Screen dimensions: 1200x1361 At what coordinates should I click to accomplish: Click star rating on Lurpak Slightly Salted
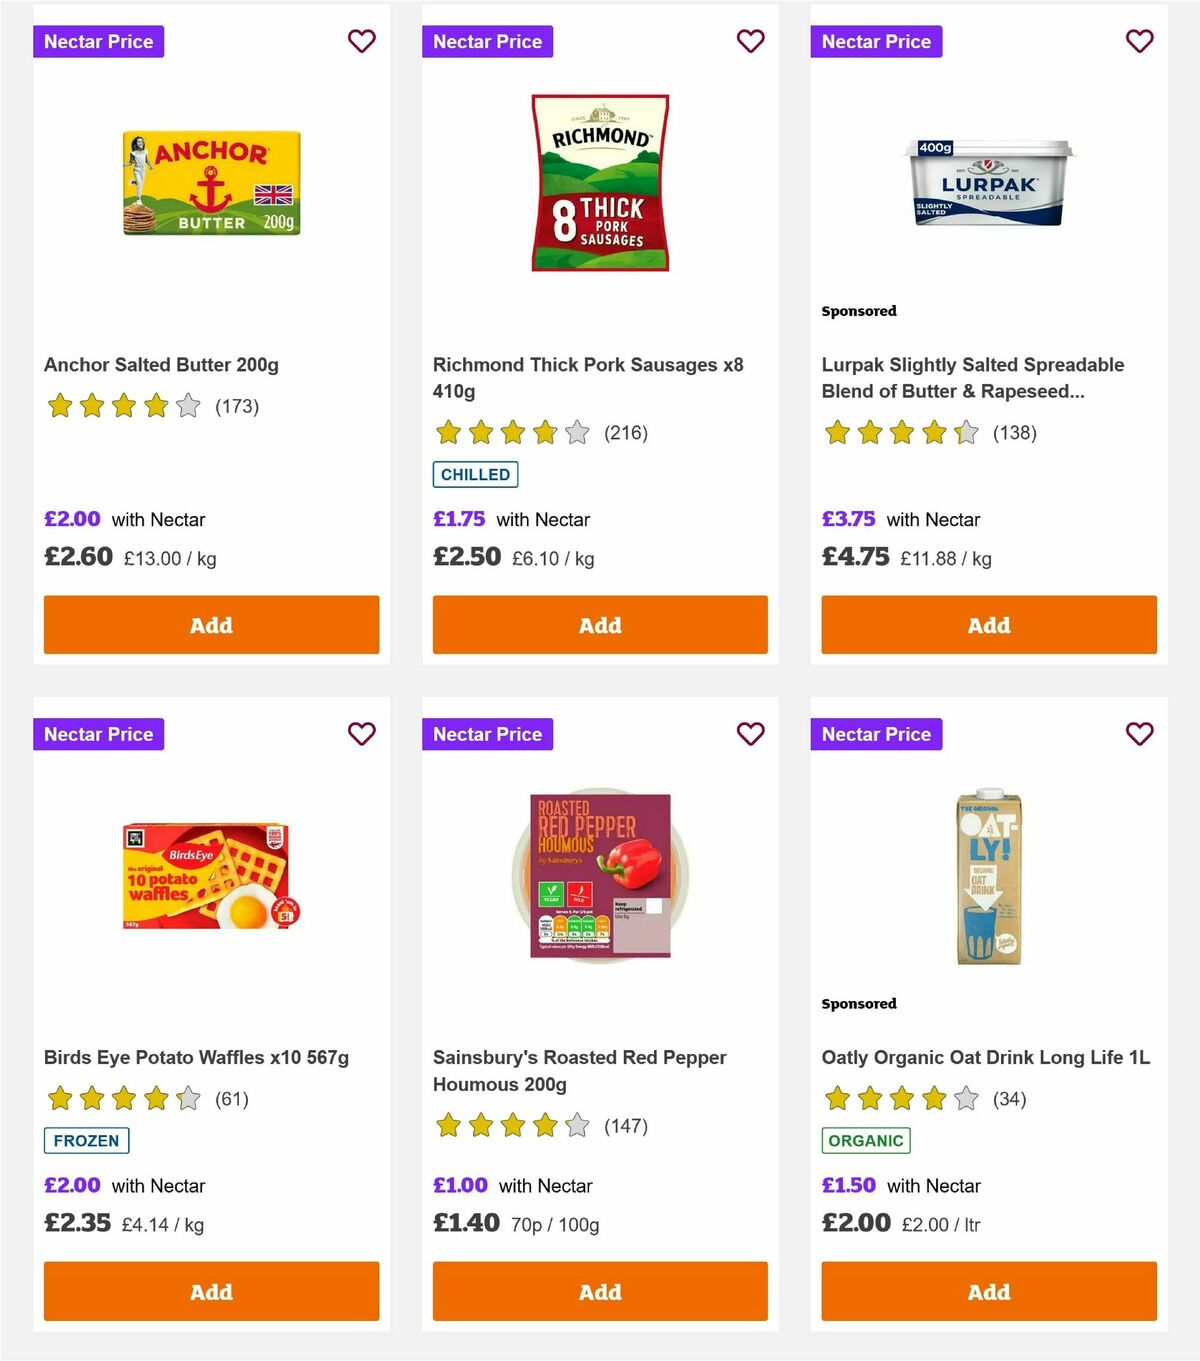pyautogui.click(x=899, y=433)
